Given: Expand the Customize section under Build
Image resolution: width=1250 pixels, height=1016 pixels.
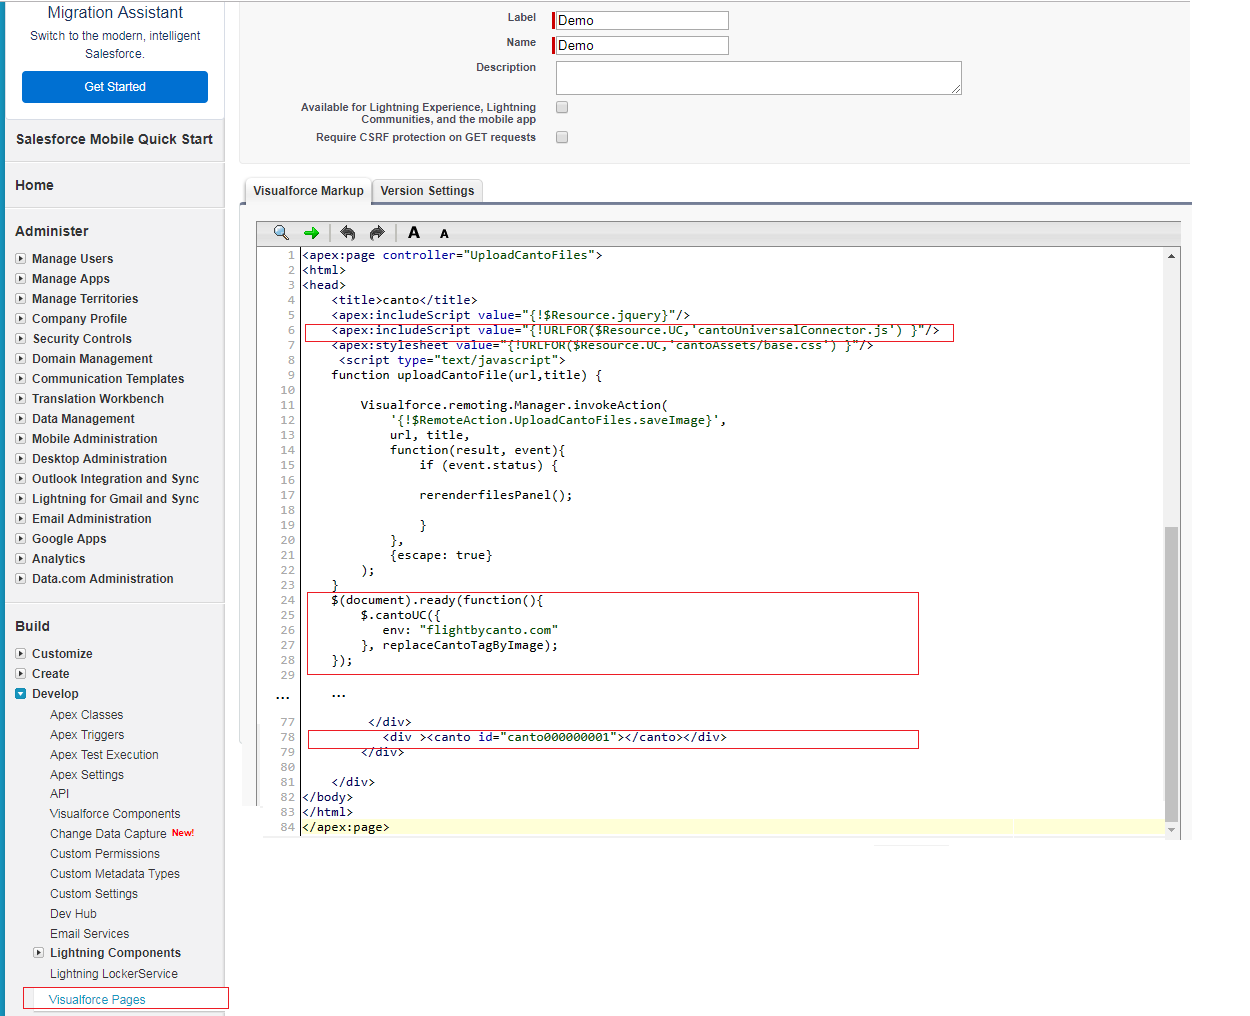Looking at the screenshot, I should (21, 654).
